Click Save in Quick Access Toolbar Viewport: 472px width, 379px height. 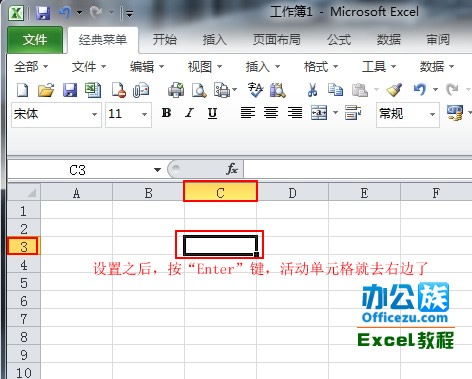pyautogui.click(x=43, y=13)
